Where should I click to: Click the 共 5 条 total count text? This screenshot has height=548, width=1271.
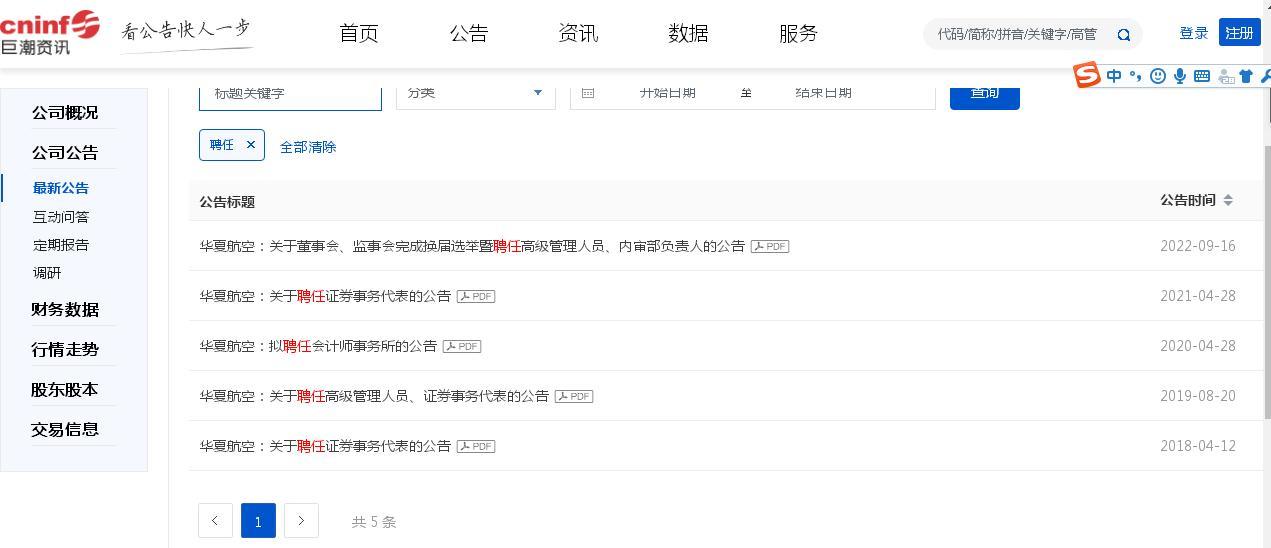[x=374, y=522]
